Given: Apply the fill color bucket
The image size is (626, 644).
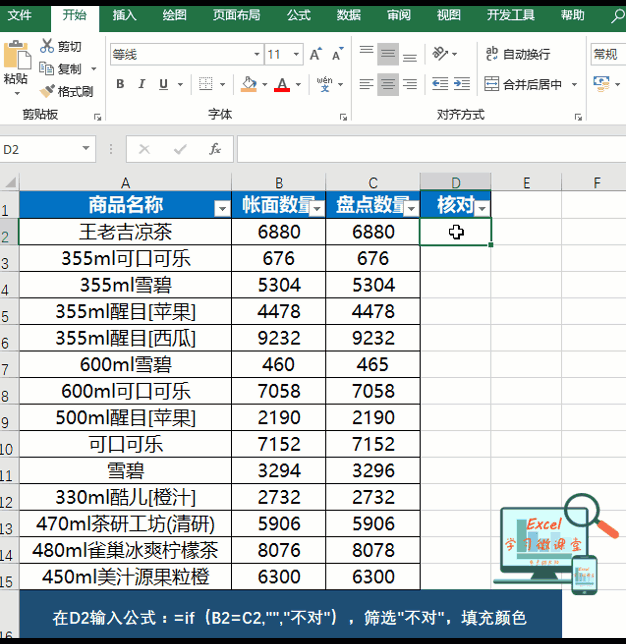Looking at the screenshot, I should coord(249,84).
